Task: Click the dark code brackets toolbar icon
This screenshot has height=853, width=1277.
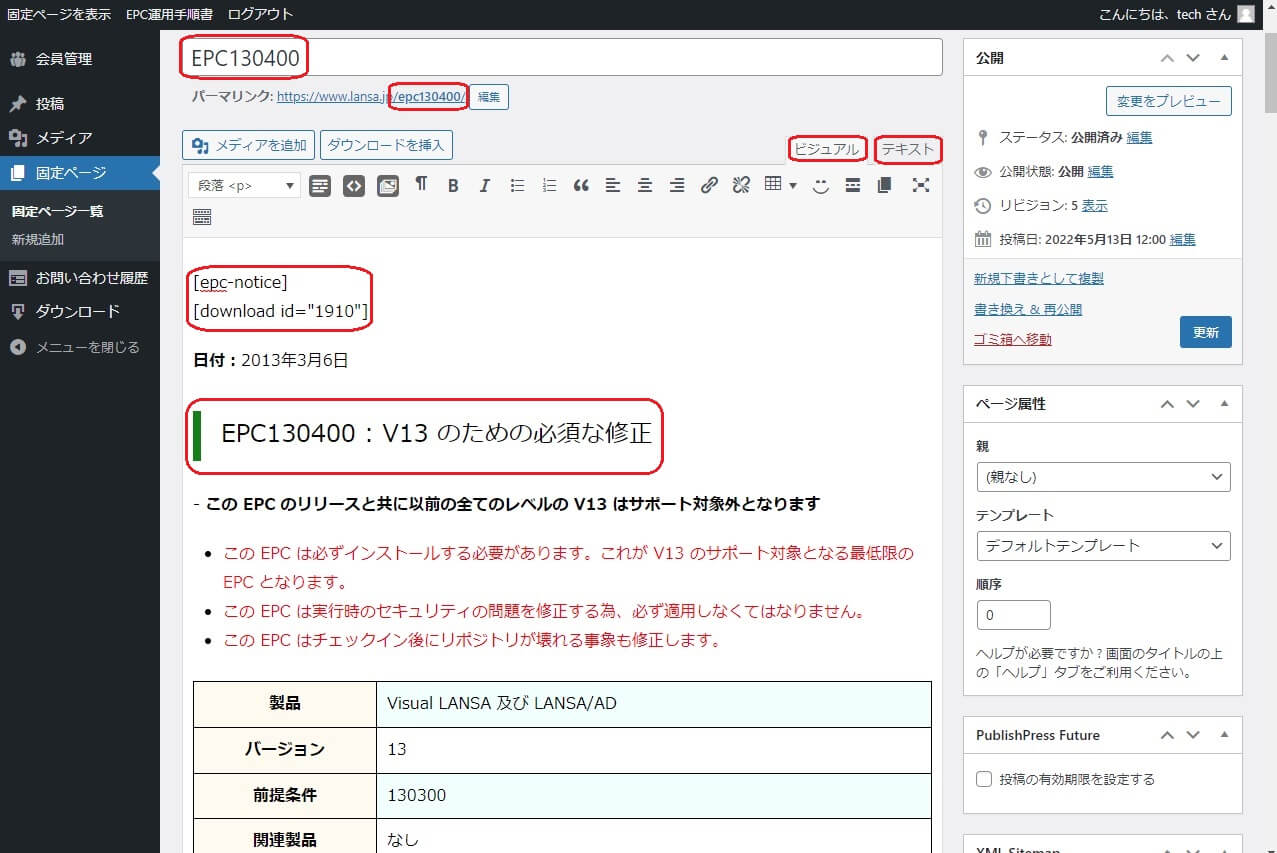Action: click(354, 185)
